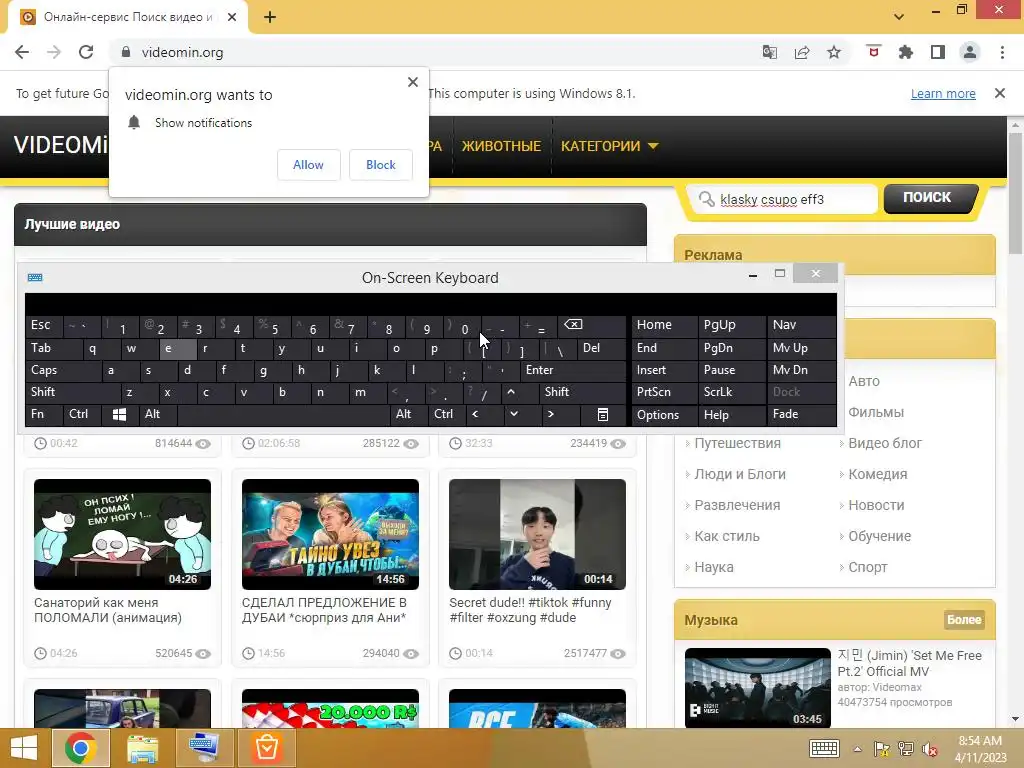This screenshot has width=1024, height=768.
Task: Toggle the Chrome side panel icon
Action: coord(938,52)
